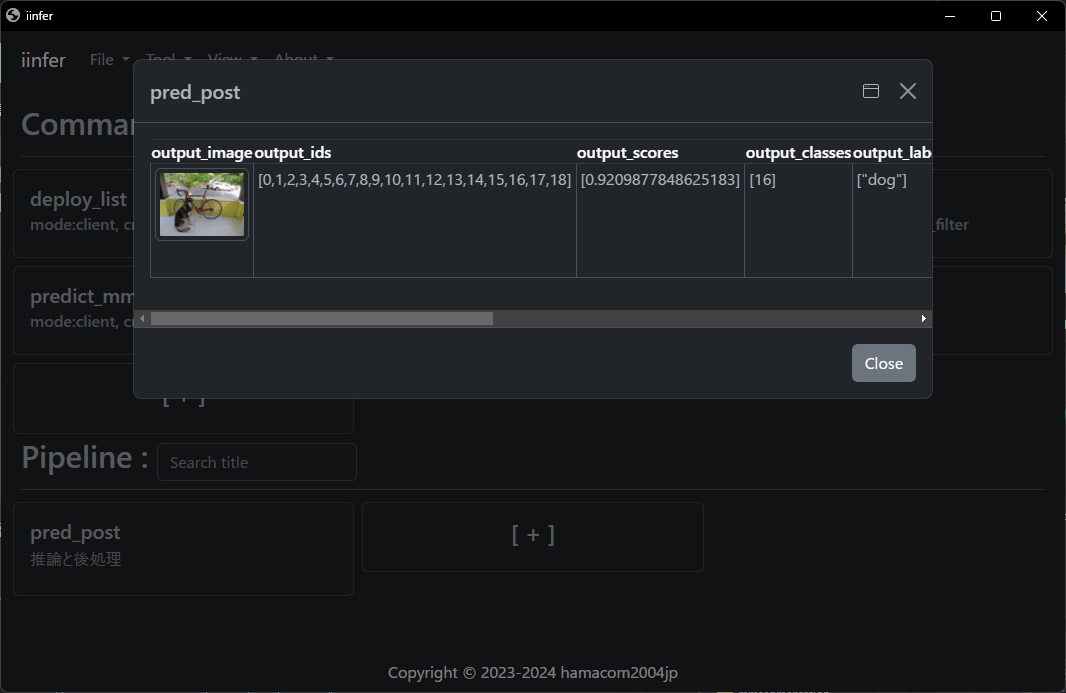The height and width of the screenshot is (693, 1066).
Task: Open the pred_post pipeline card
Action: point(183,548)
